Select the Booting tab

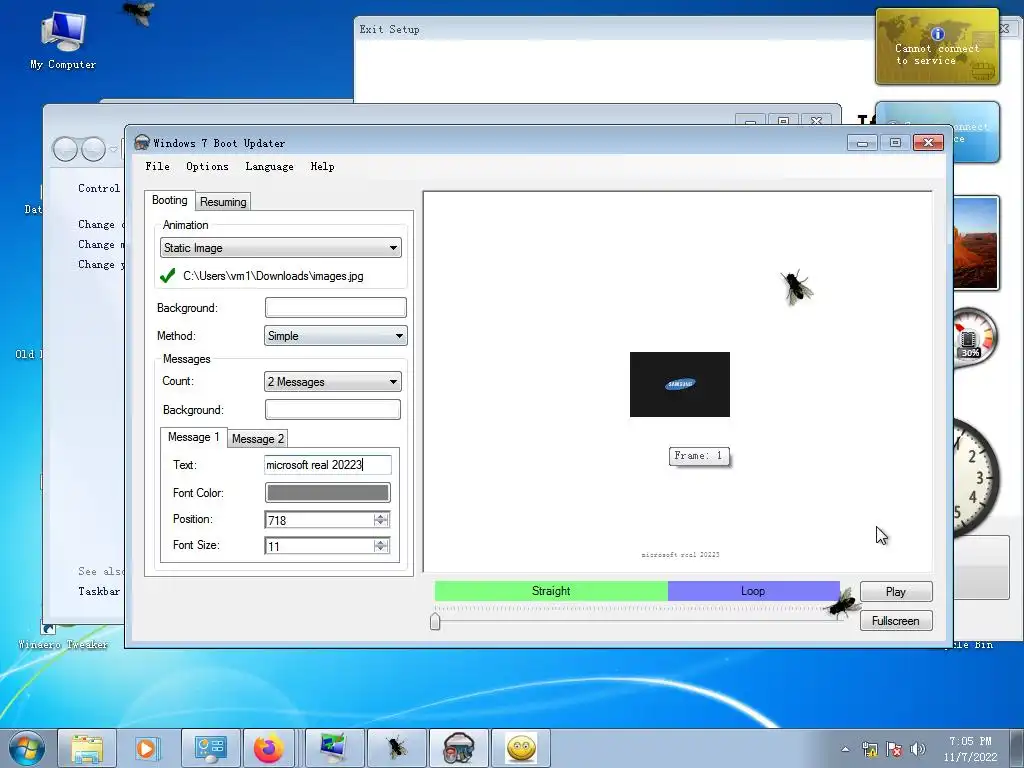(170, 200)
